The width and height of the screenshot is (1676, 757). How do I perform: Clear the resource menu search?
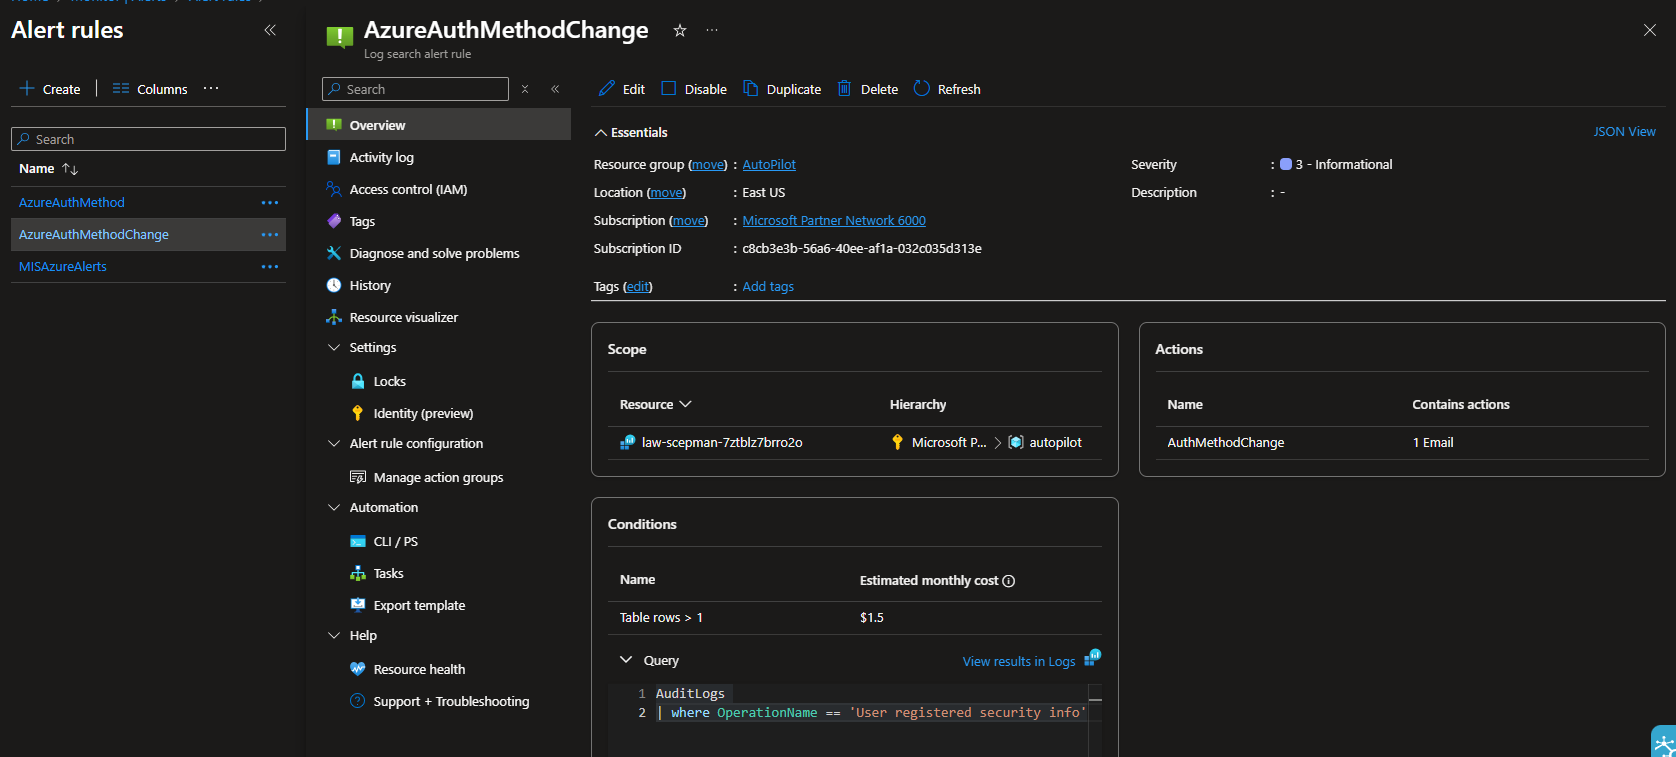[x=525, y=89]
